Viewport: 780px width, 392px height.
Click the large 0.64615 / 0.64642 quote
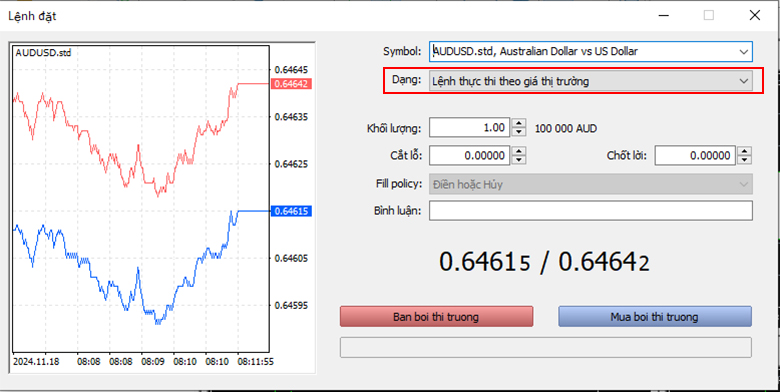pos(544,262)
